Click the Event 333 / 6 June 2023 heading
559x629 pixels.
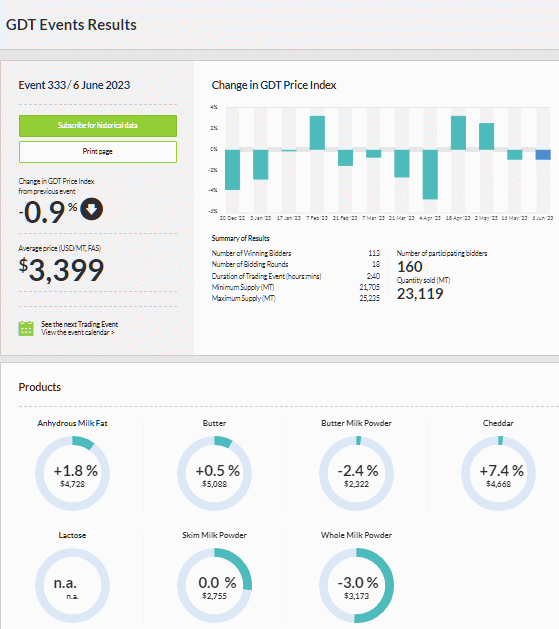(74, 85)
